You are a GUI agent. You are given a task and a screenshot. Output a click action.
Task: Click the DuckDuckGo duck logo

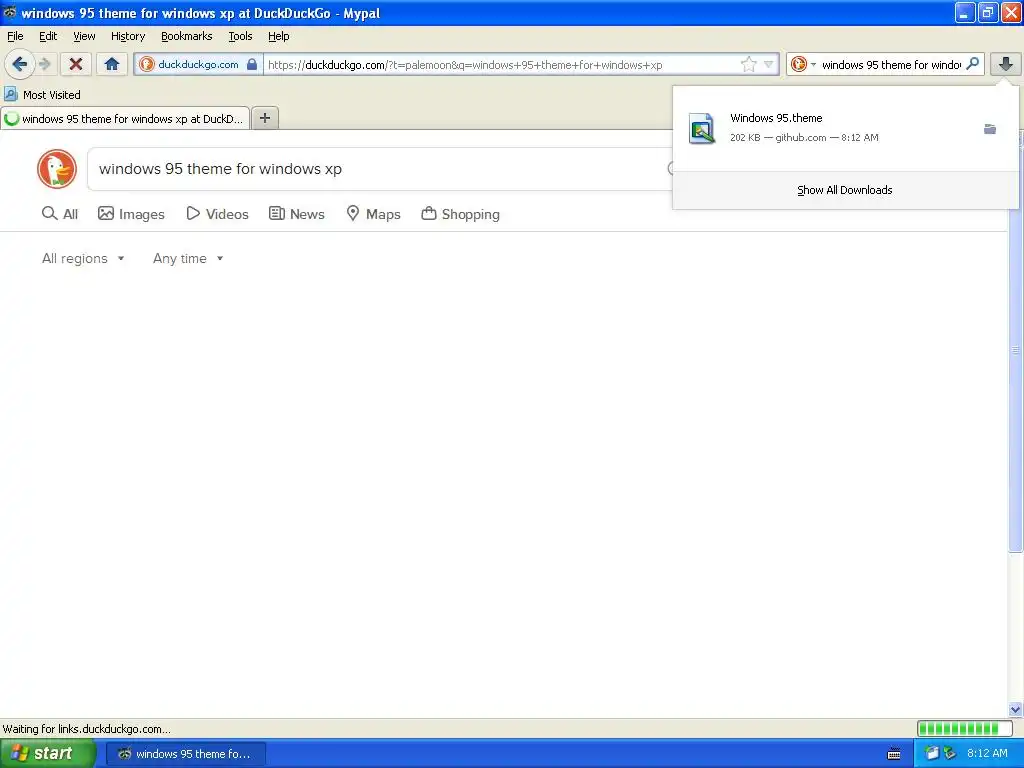coord(57,168)
